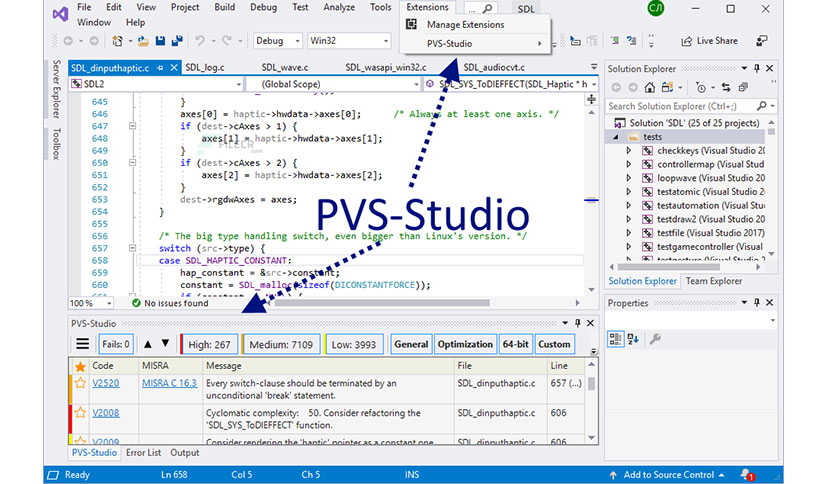This screenshot has height=484, width=836.
Task: Open the MISRA C 16.3 link
Action: click(x=169, y=383)
